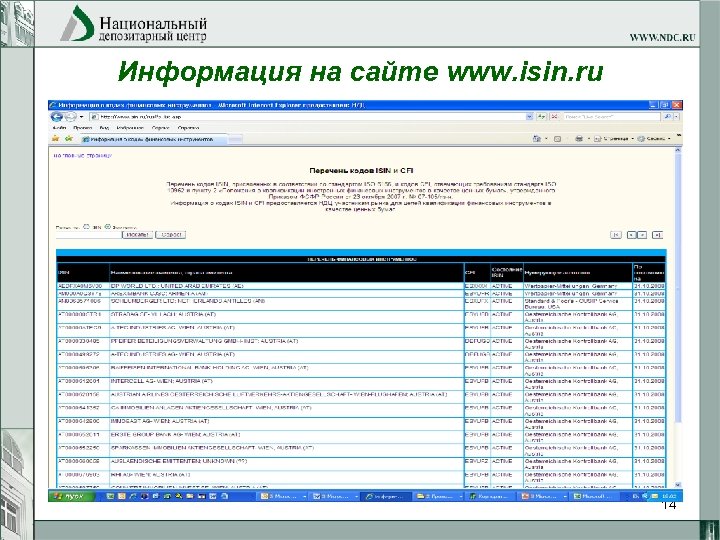Click the 'DP WORLD LTD; UNITED ARAB EMIRATES' row

[x=361, y=286]
